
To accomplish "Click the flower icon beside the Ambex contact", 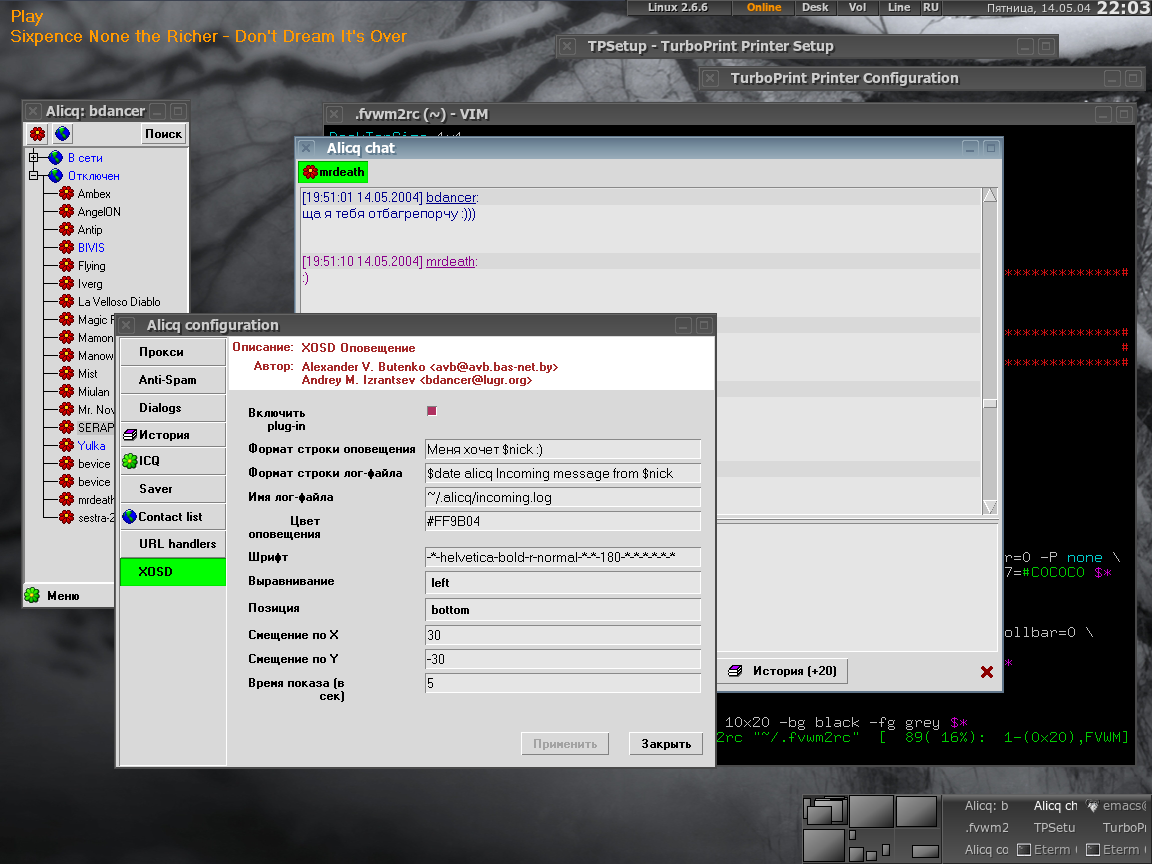I will pyautogui.click(x=66, y=194).
